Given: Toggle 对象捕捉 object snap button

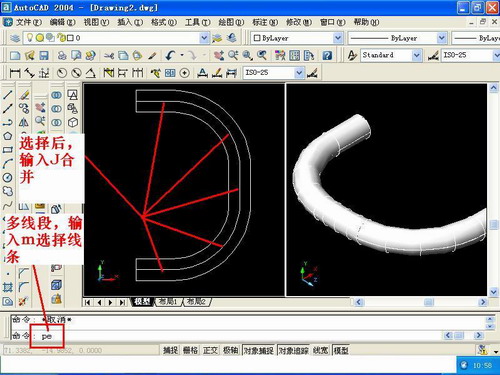Looking at the screenshot, I should 259,350.
